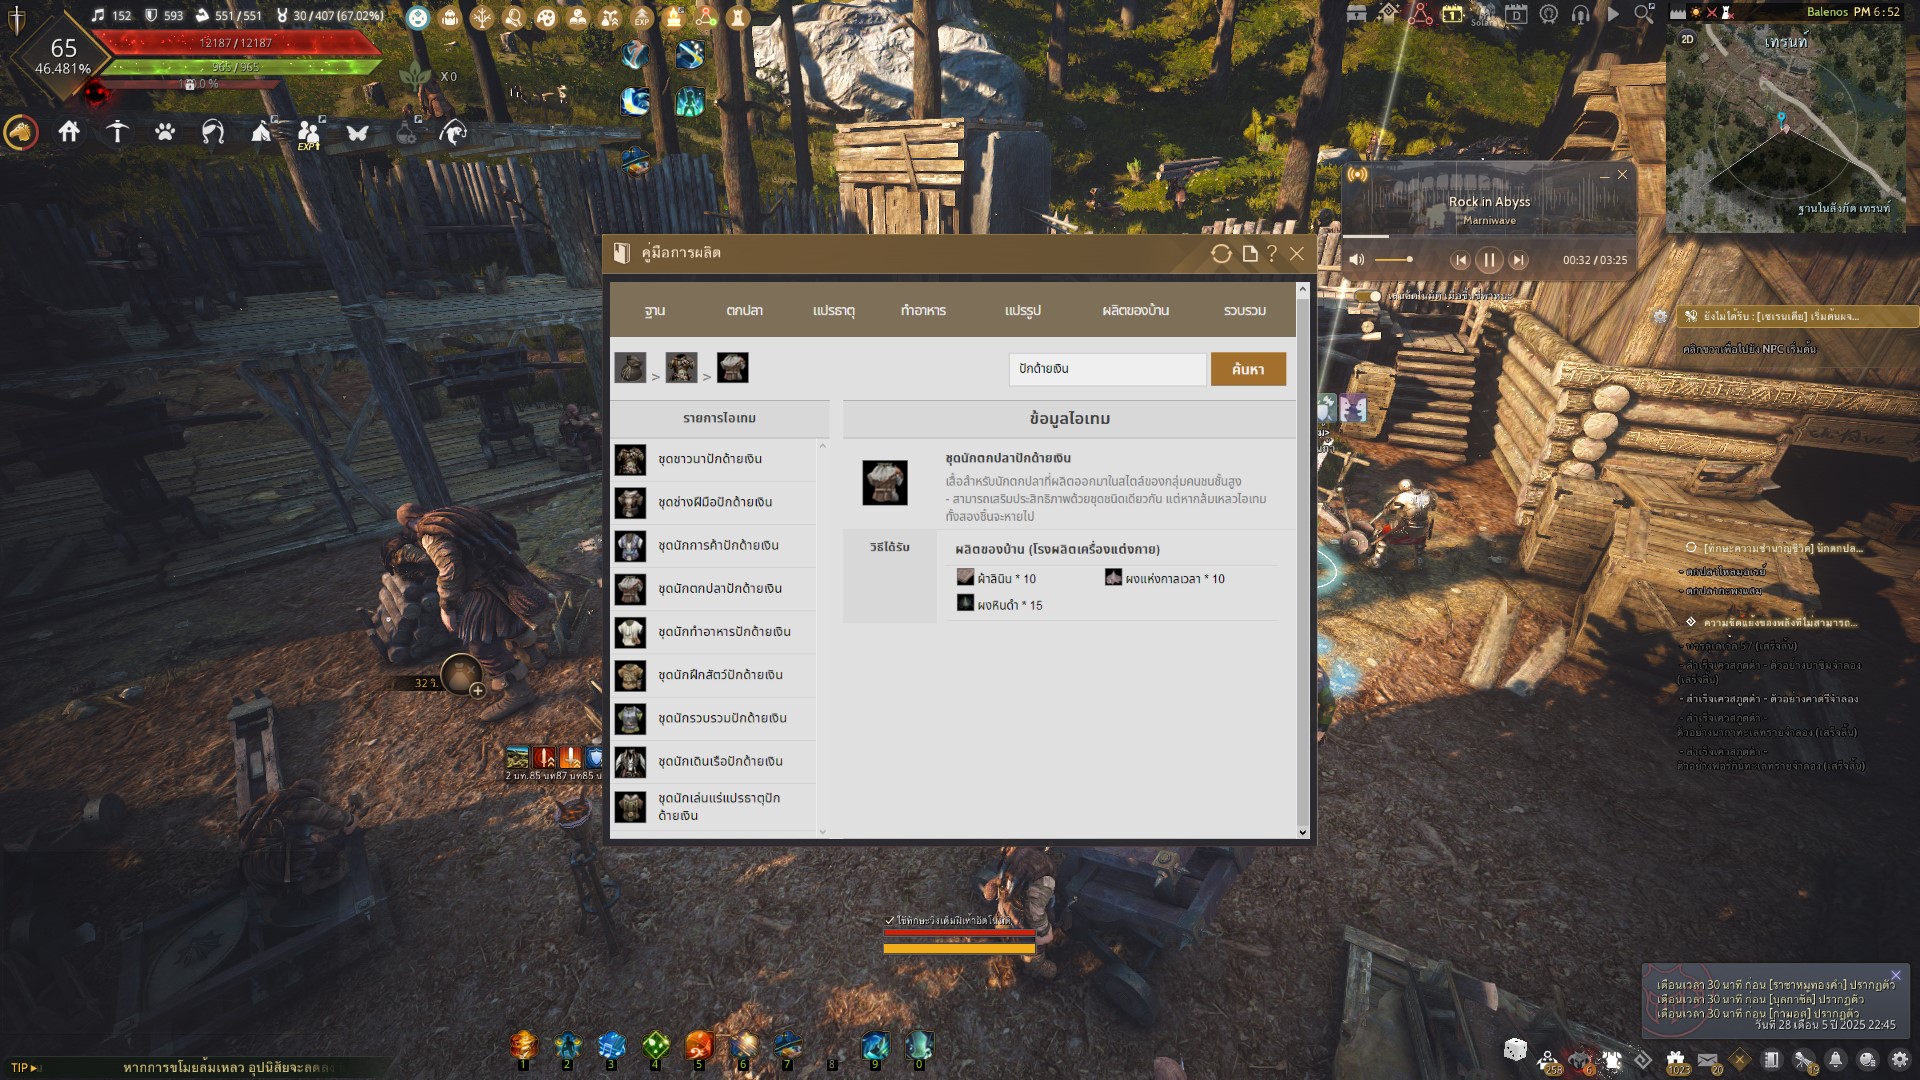The image size is (1920, 1080).
Task: Open the bell notifications icon
Action: (1836, 1060)
